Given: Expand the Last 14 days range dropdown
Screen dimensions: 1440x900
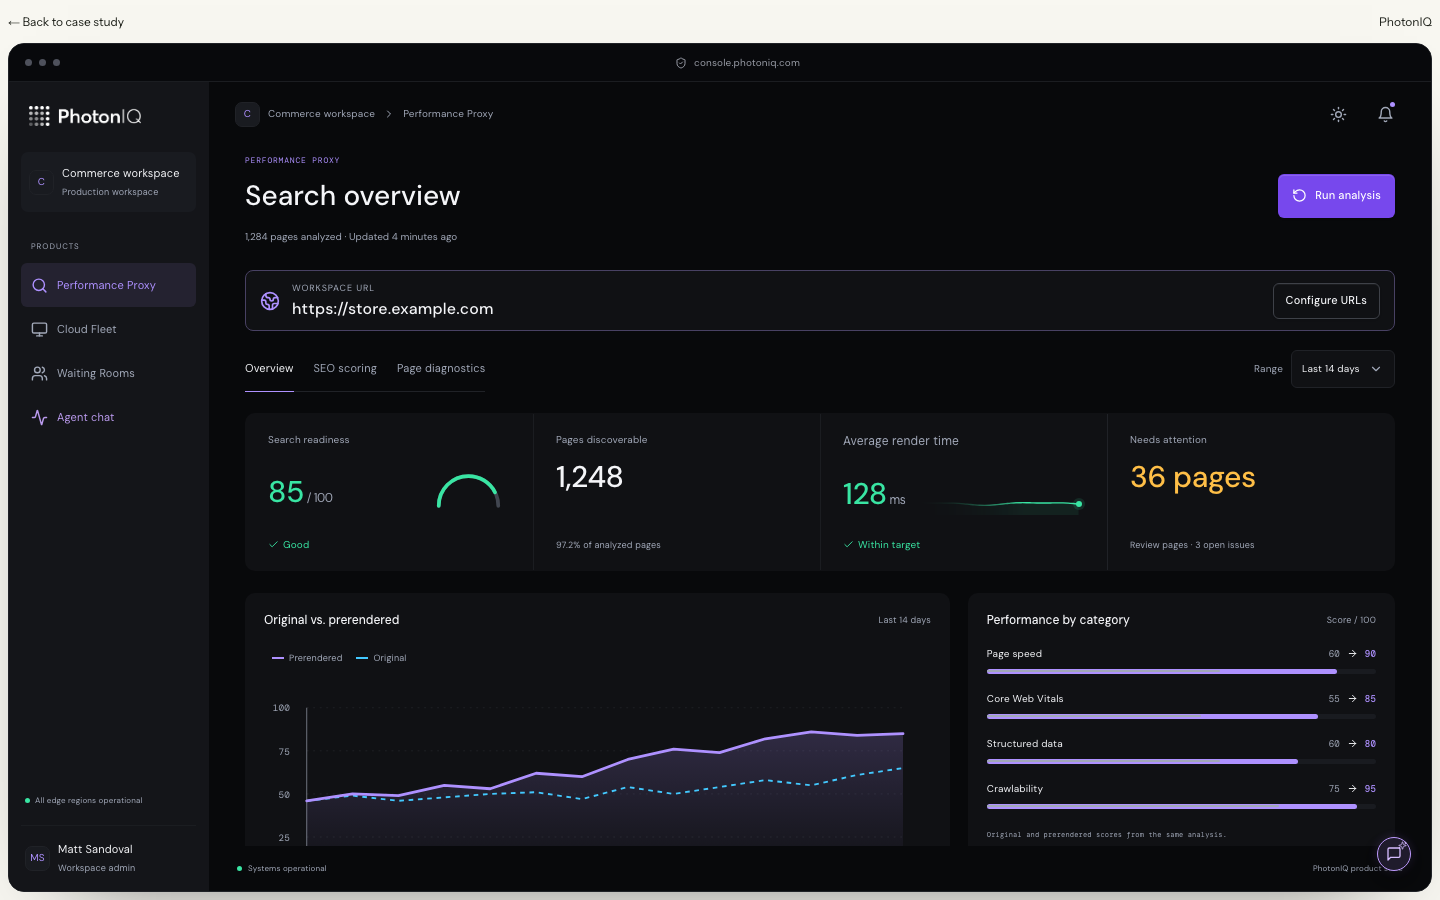Looking at the screenshot, I should pyautogui.click(x=1342, y=369).
